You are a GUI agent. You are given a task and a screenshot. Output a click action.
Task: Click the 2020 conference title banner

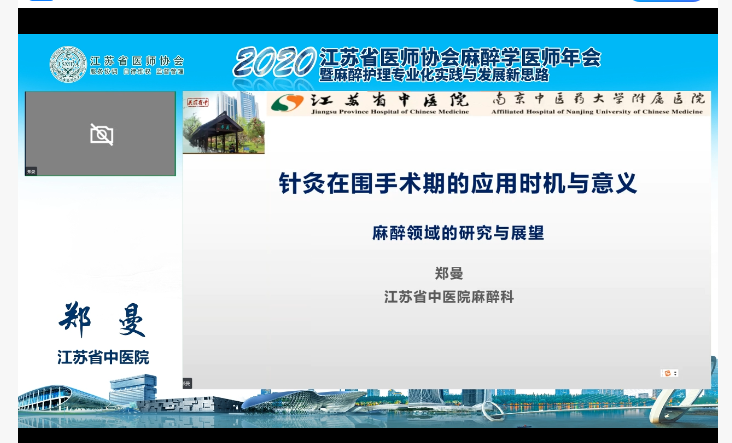click(417, 63)
